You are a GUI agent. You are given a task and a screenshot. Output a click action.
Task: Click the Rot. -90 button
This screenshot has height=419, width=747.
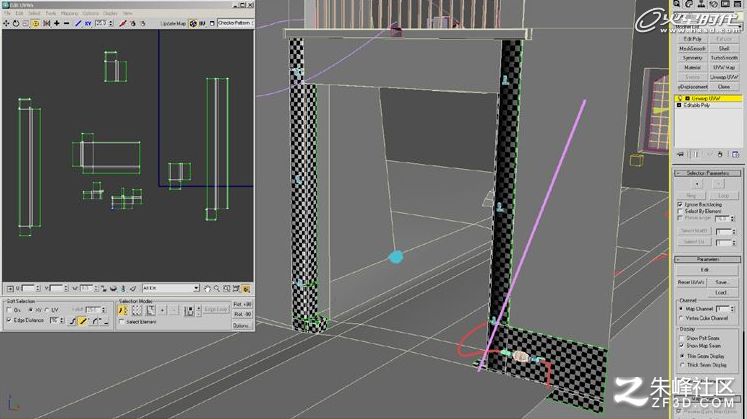(242, 314)
